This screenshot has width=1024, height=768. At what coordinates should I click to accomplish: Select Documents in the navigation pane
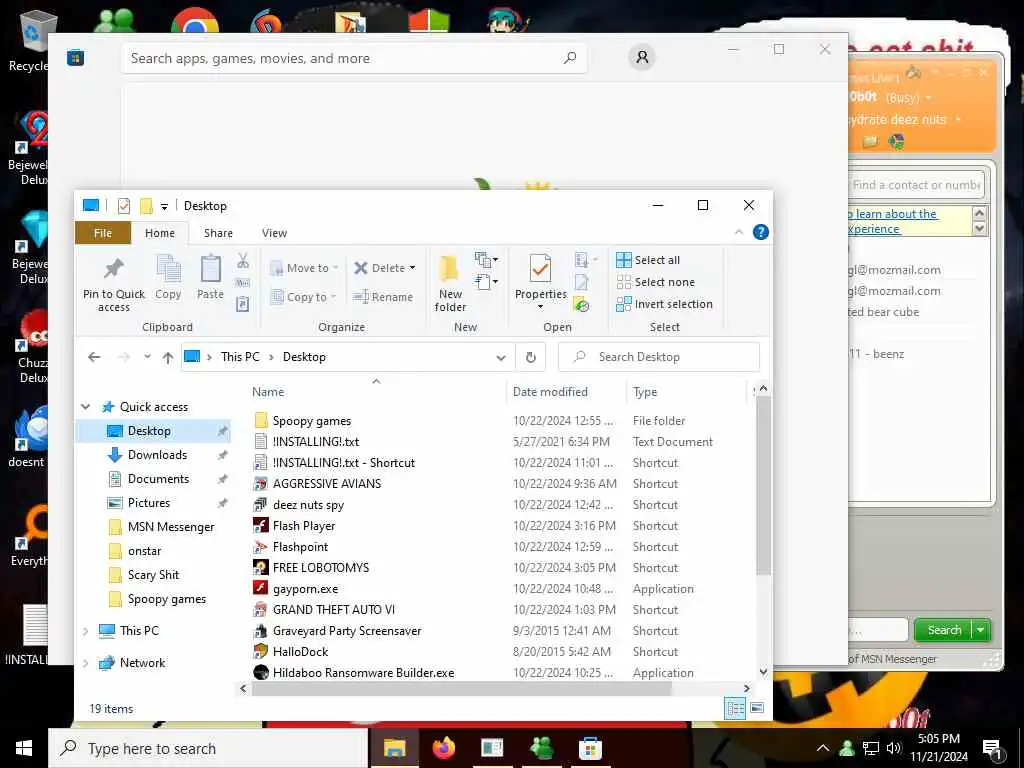159,479
